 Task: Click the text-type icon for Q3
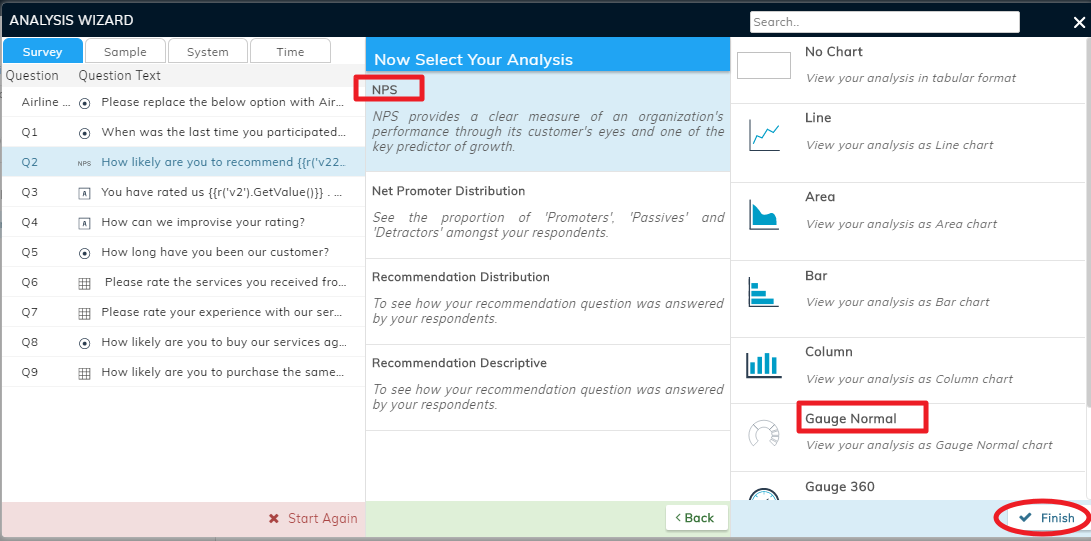pyautogui.click(x=84, y=193)
